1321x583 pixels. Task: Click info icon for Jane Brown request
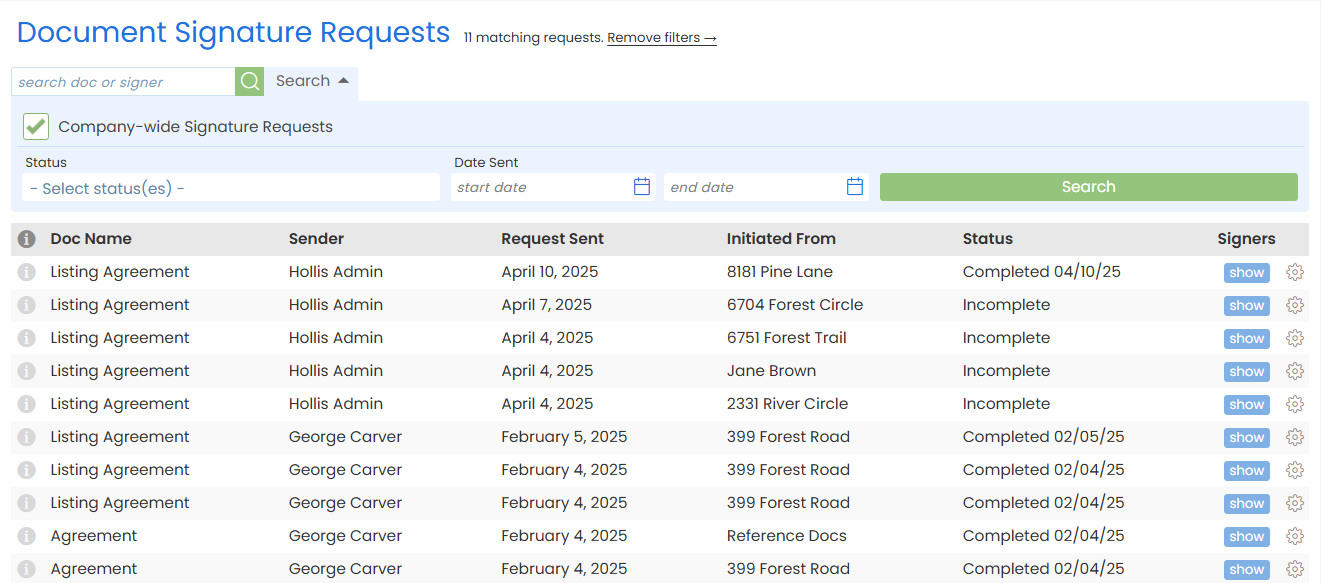27,371
